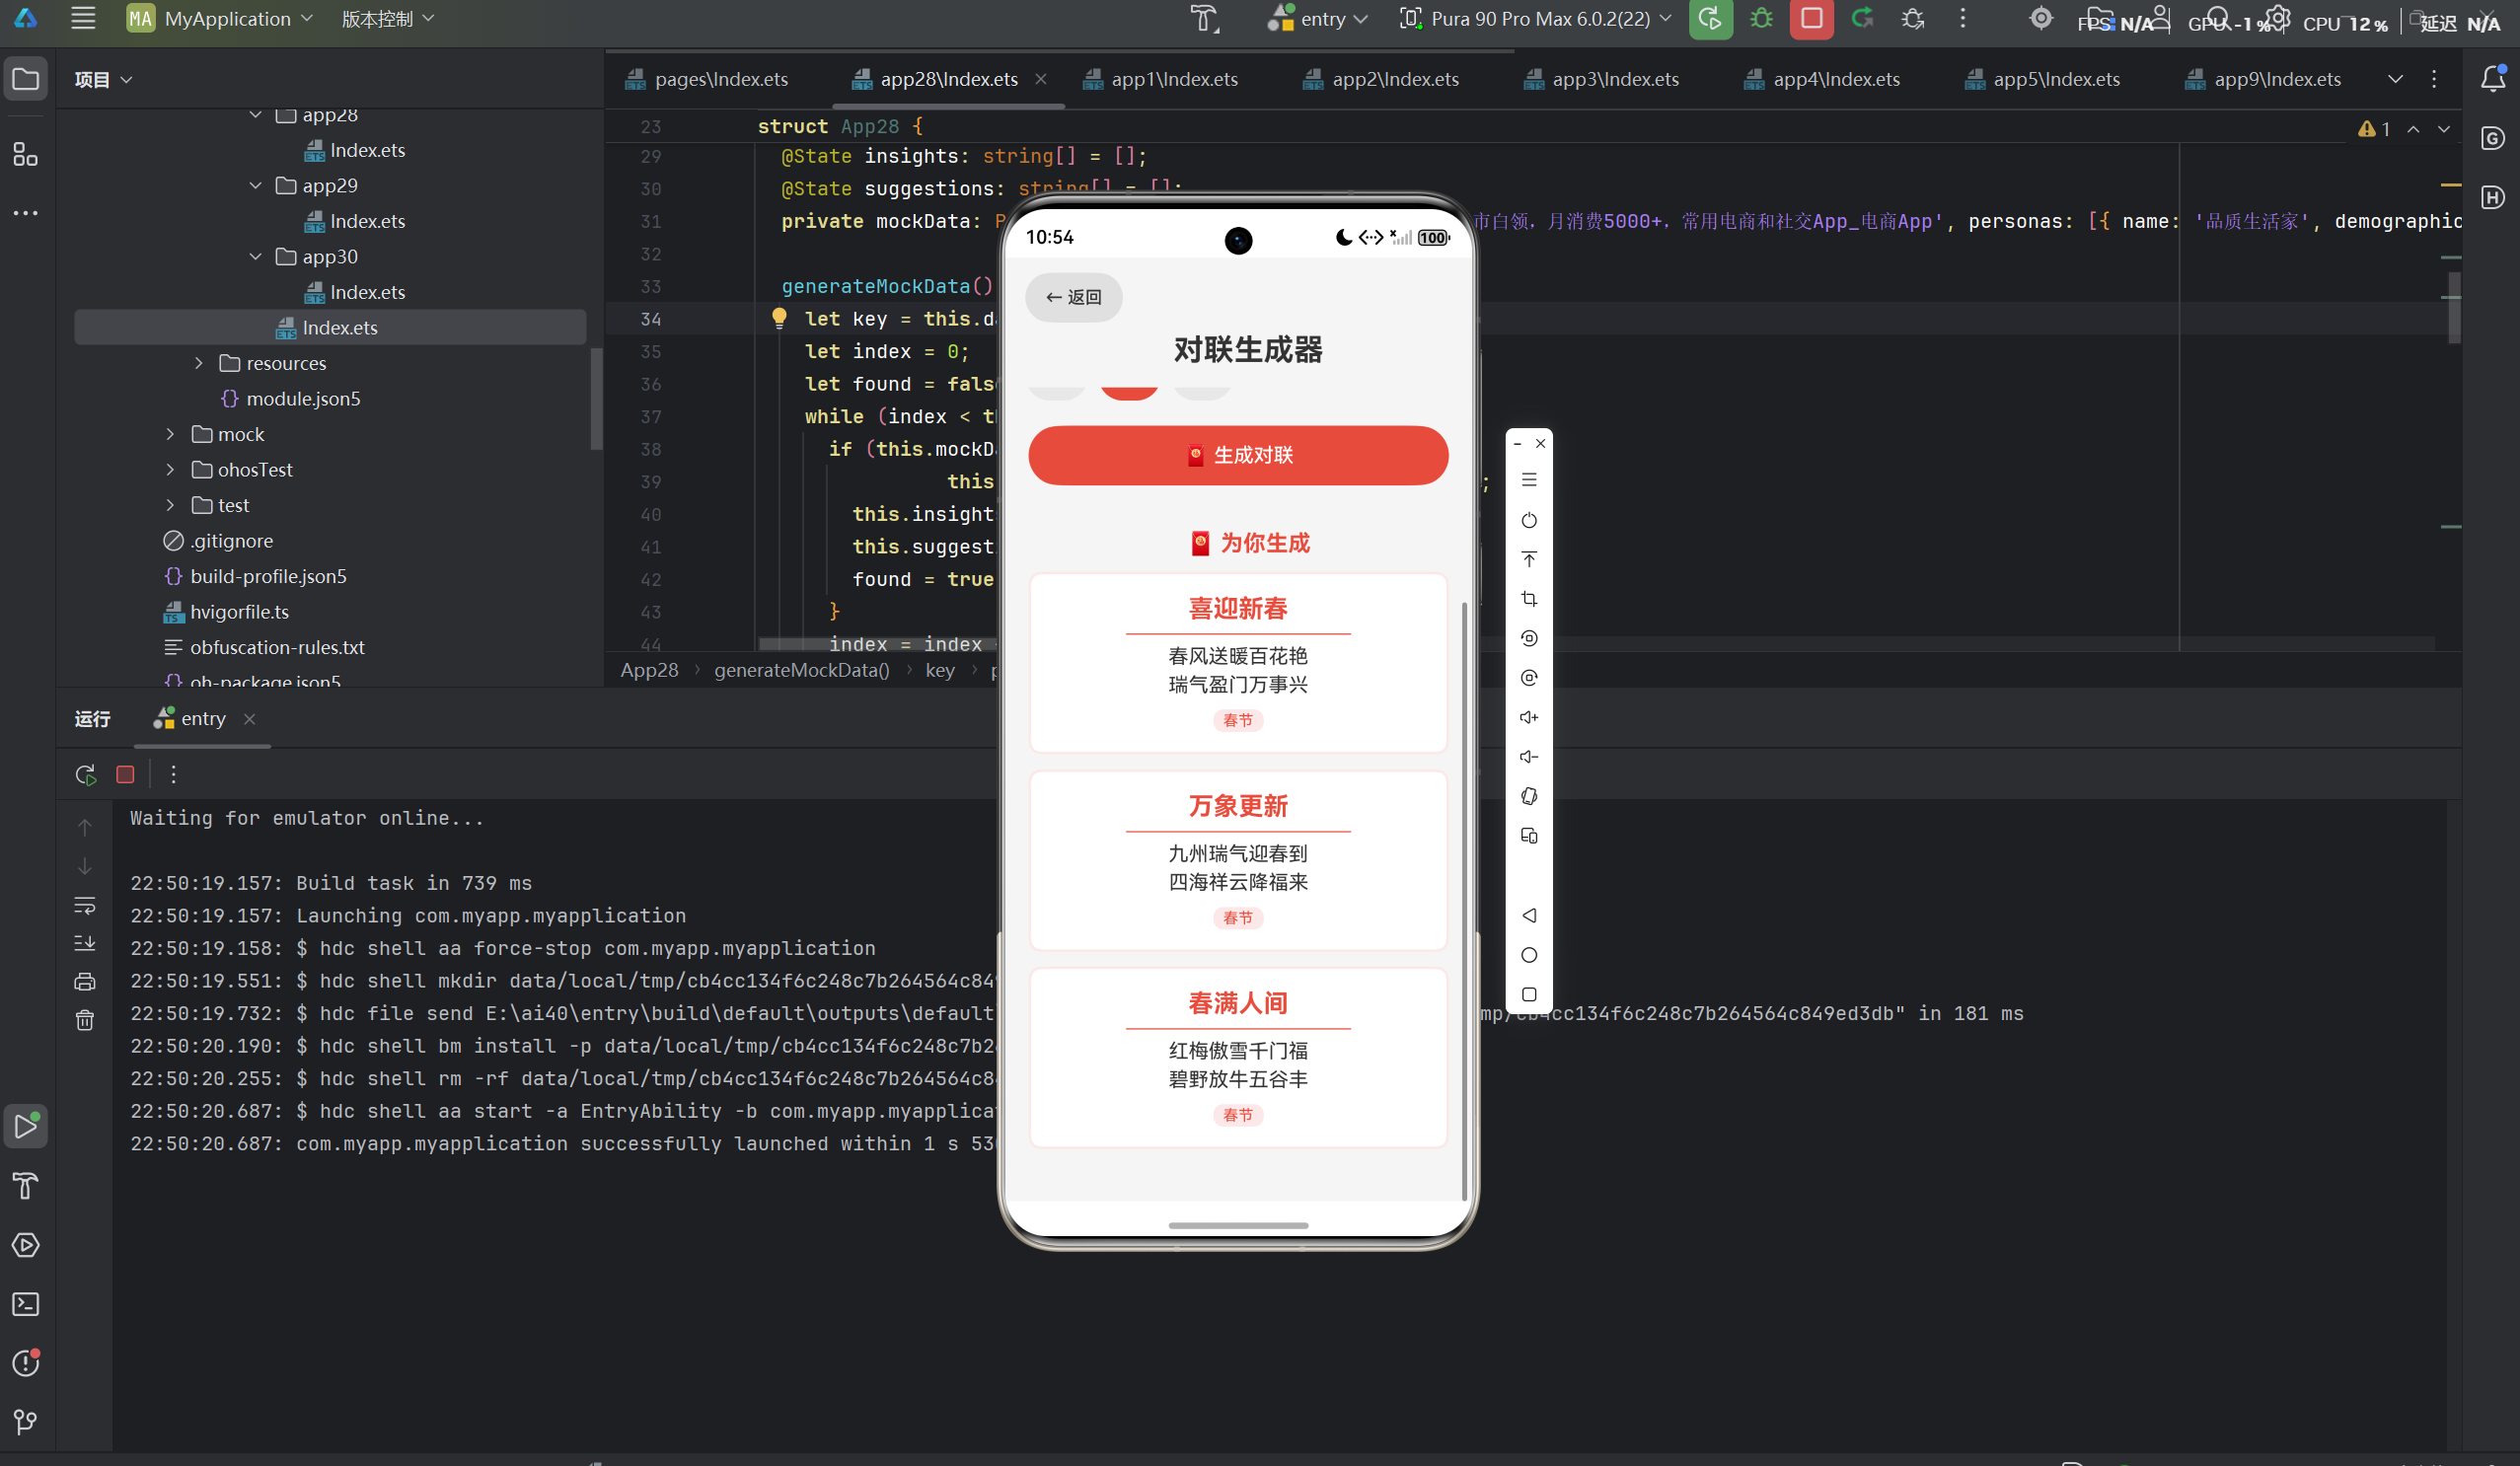Open Pura 90 Pro Max device dropdown
The image size is (2520, 1466).
pos(1536,18)
